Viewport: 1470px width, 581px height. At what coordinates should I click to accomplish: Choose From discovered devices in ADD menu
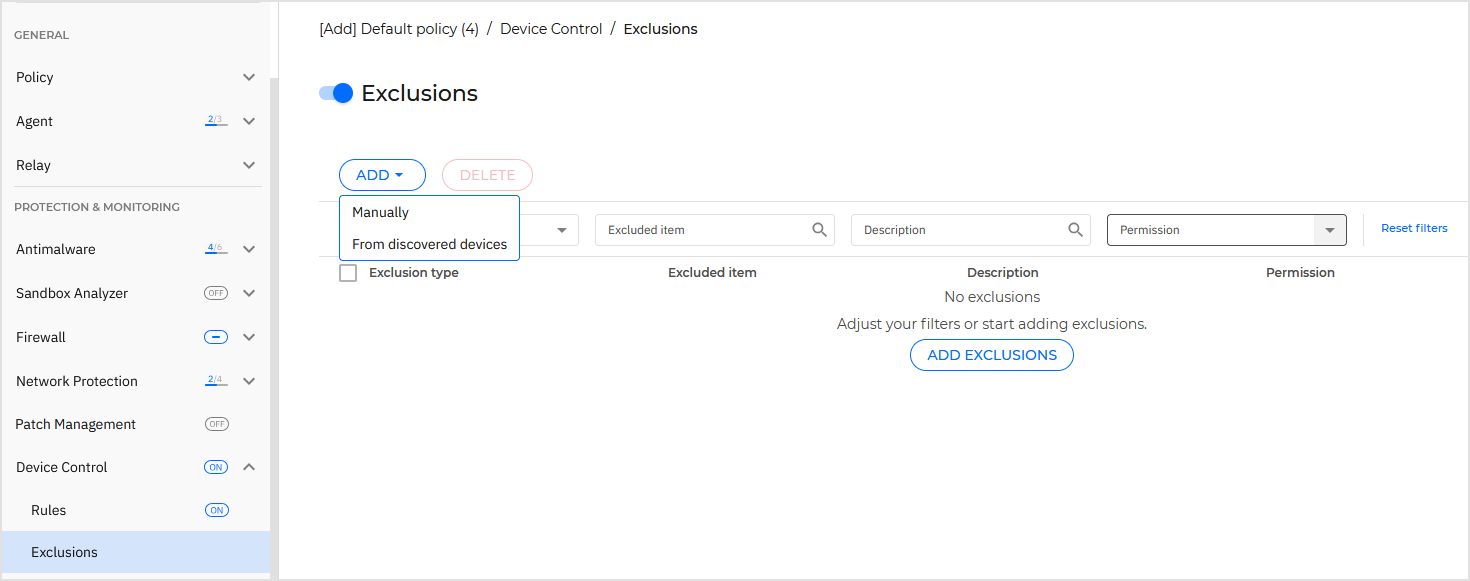(428, 244)
